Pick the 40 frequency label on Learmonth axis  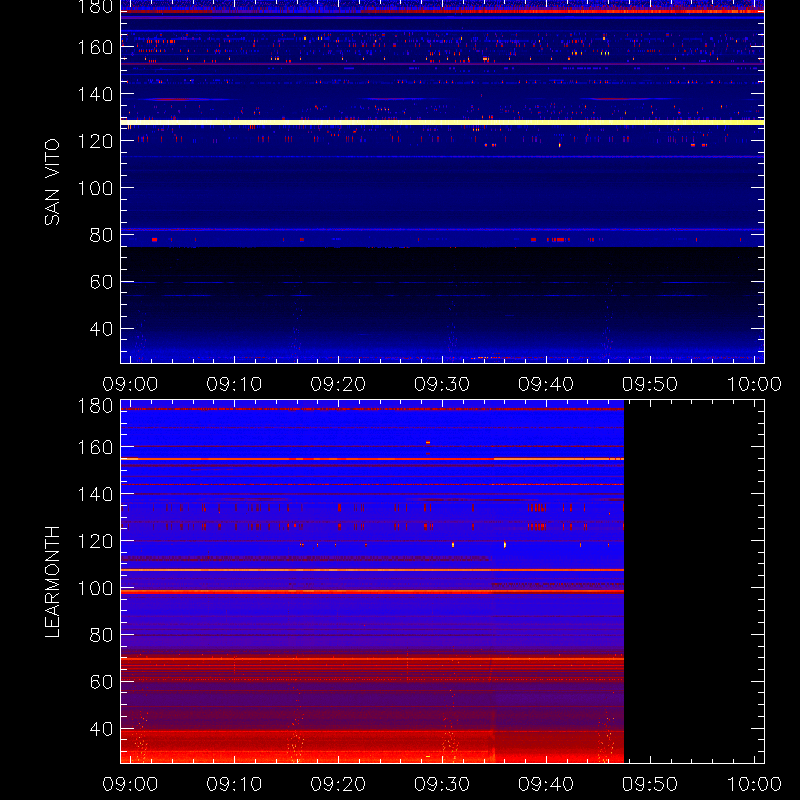(x=101, y=729)
